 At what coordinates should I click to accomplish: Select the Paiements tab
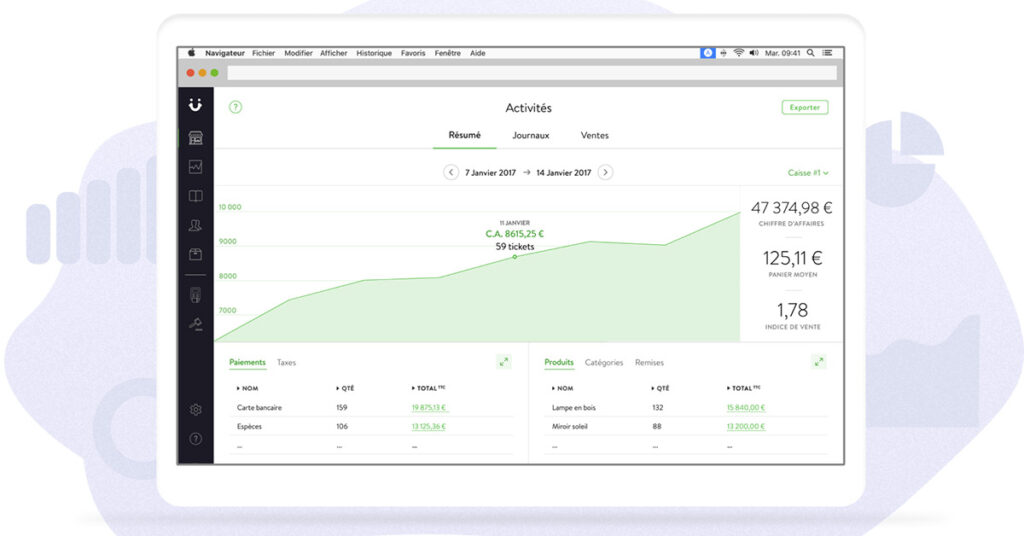click(x=248, y=362)
